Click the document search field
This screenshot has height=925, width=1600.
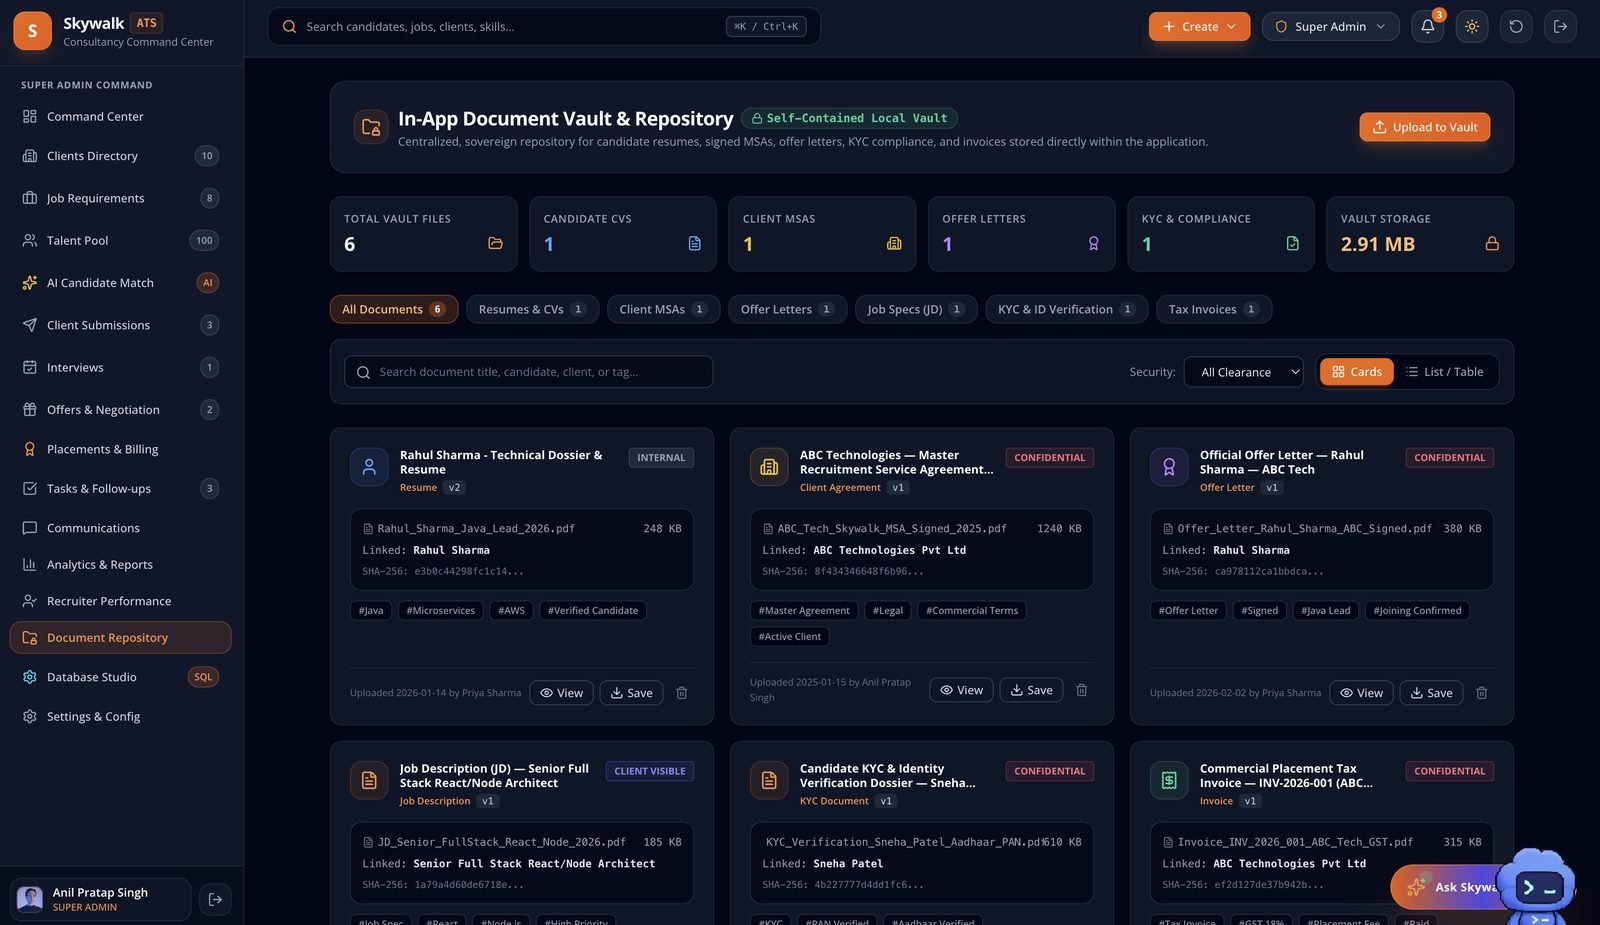coord(528,372)
